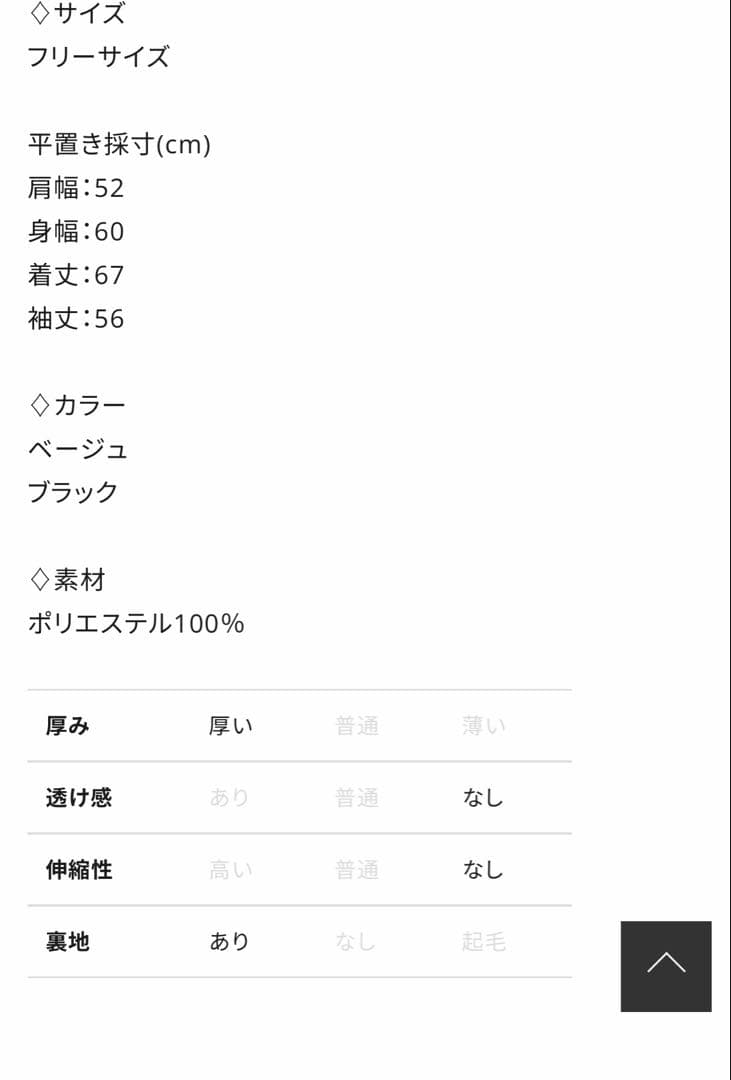
Task: Select 起毛 in the 裏地 row
Action: click(484, 942)
